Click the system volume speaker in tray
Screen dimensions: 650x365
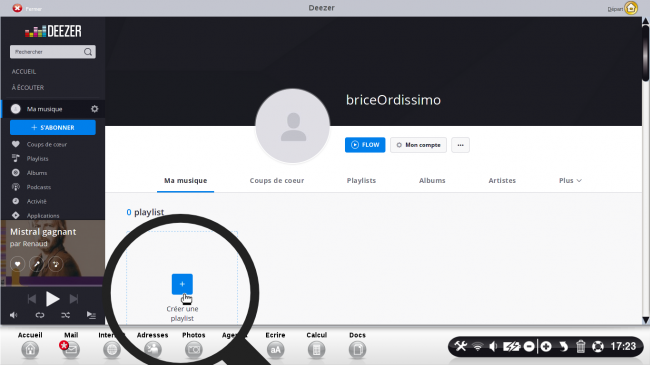point(493,346)
